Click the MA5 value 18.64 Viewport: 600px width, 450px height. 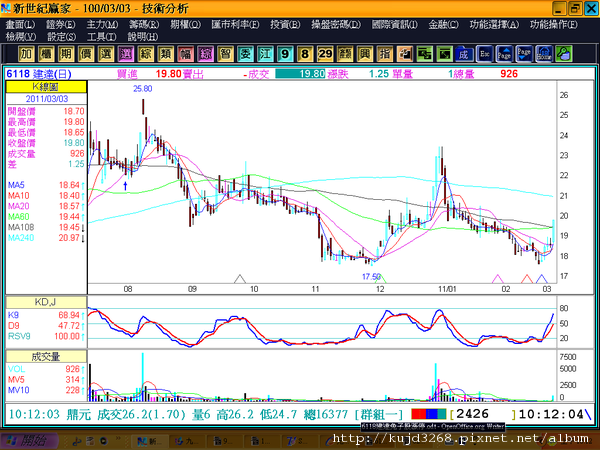click(x=69, y=185)
